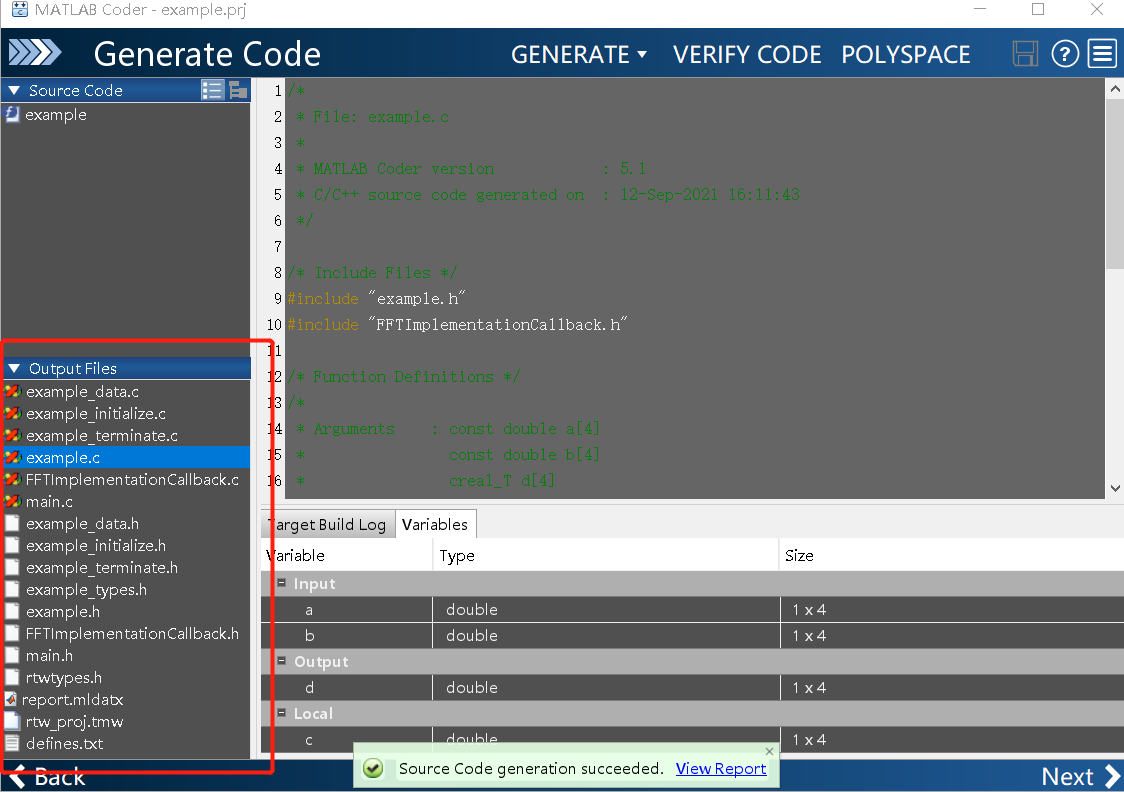Open report.mldatx file
This screenshot has height=792, width=1124.
tap(72, 700)
